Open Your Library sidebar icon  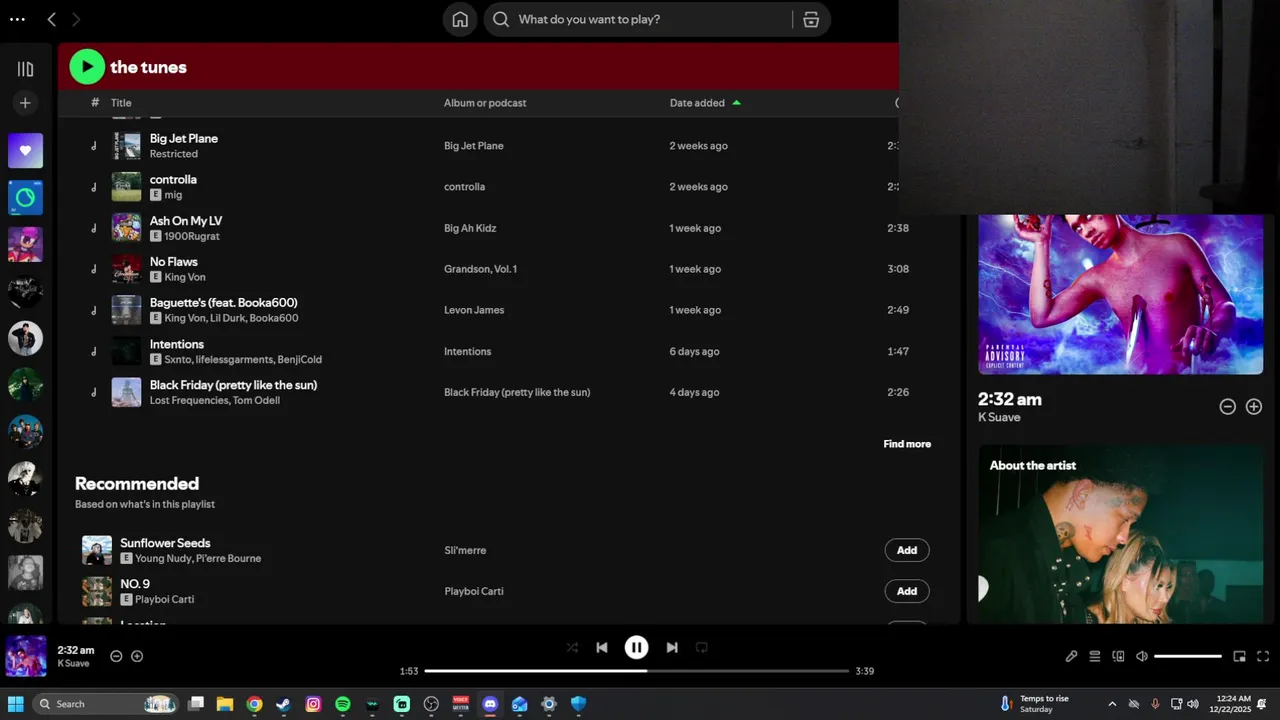pos(25,69)
